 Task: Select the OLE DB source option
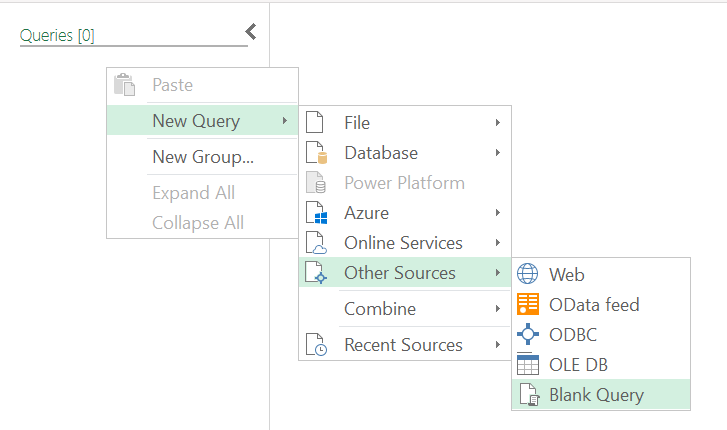(x=601, y=365)
